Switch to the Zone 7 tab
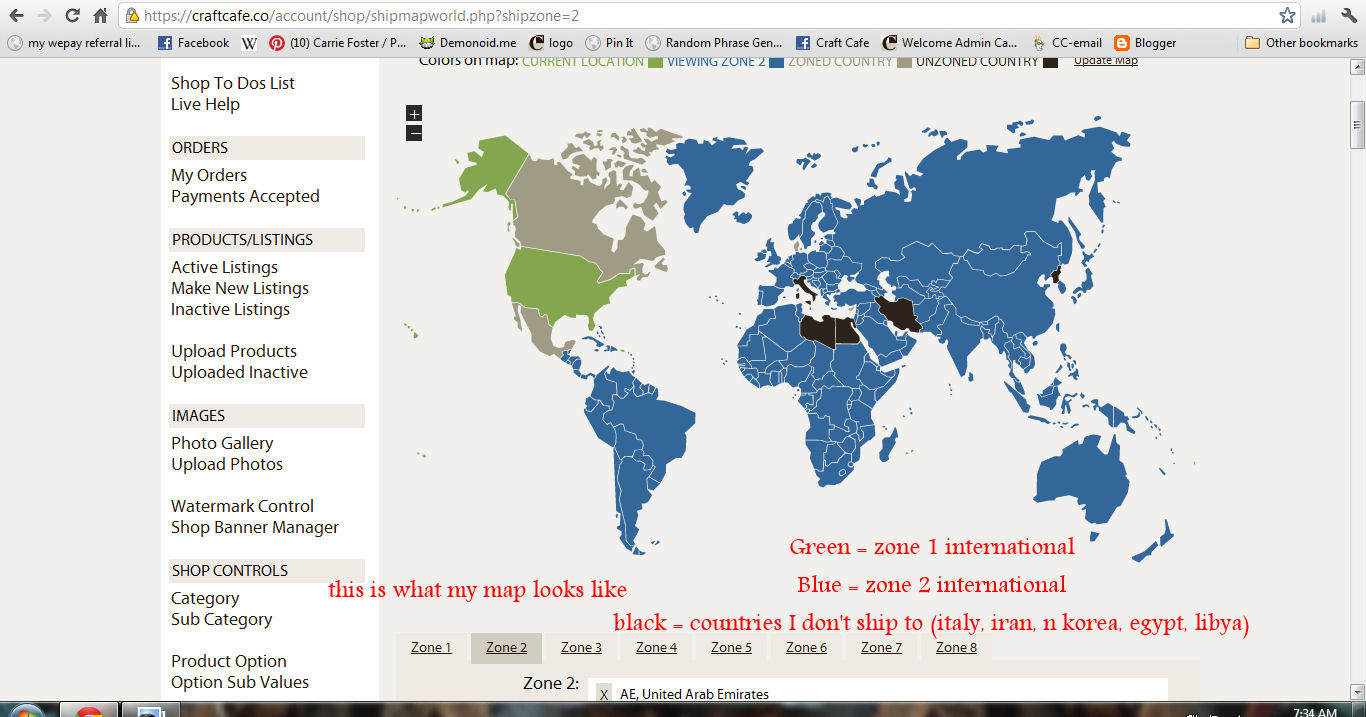The width and height of the screenshot is (1366, 717). pos(881,647)
